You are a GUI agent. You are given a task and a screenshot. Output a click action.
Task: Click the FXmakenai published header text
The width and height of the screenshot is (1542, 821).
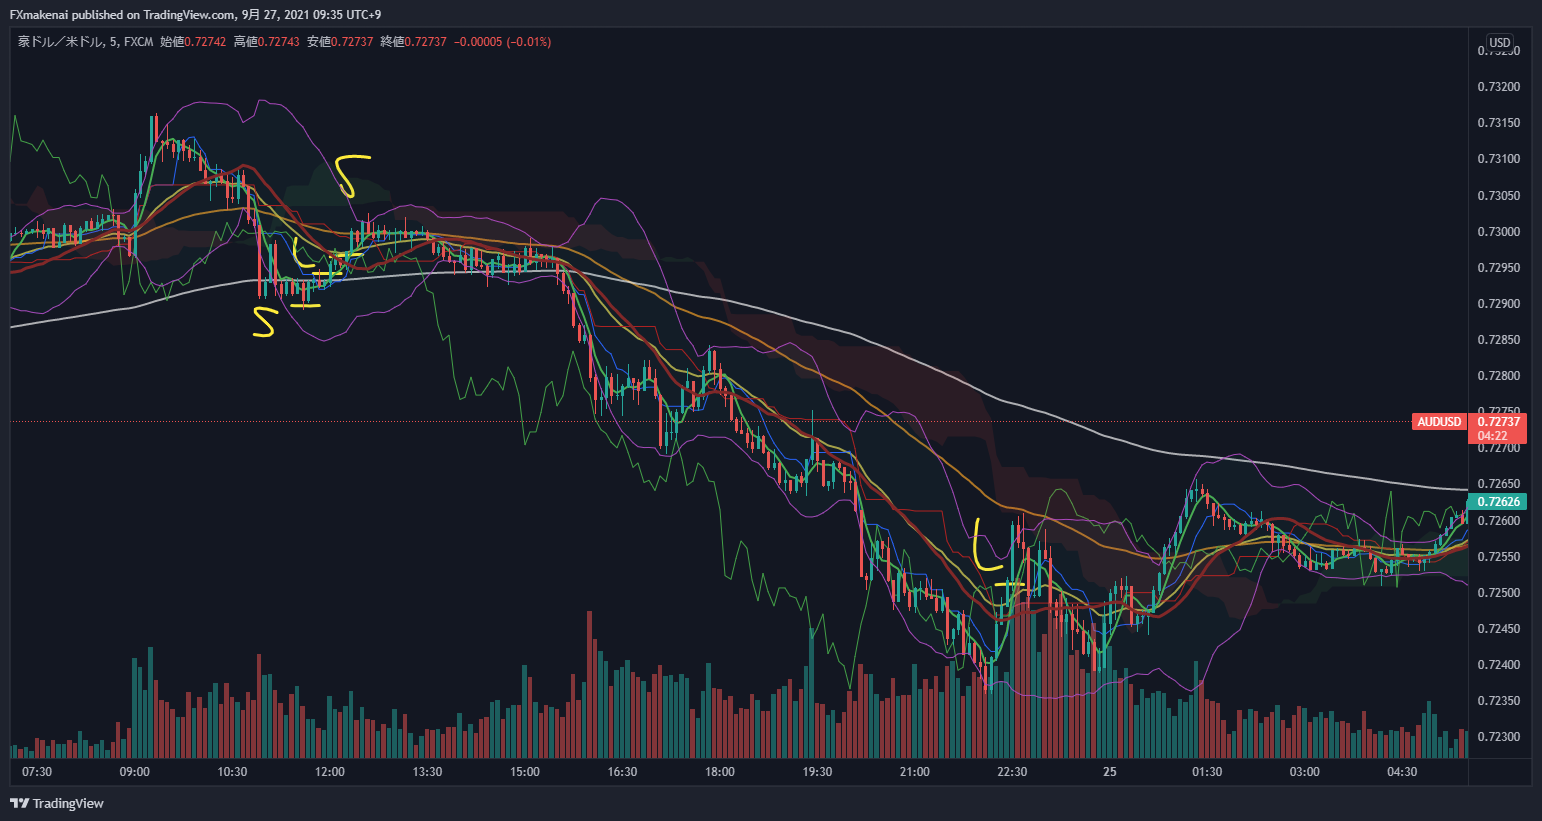[195, 14]
